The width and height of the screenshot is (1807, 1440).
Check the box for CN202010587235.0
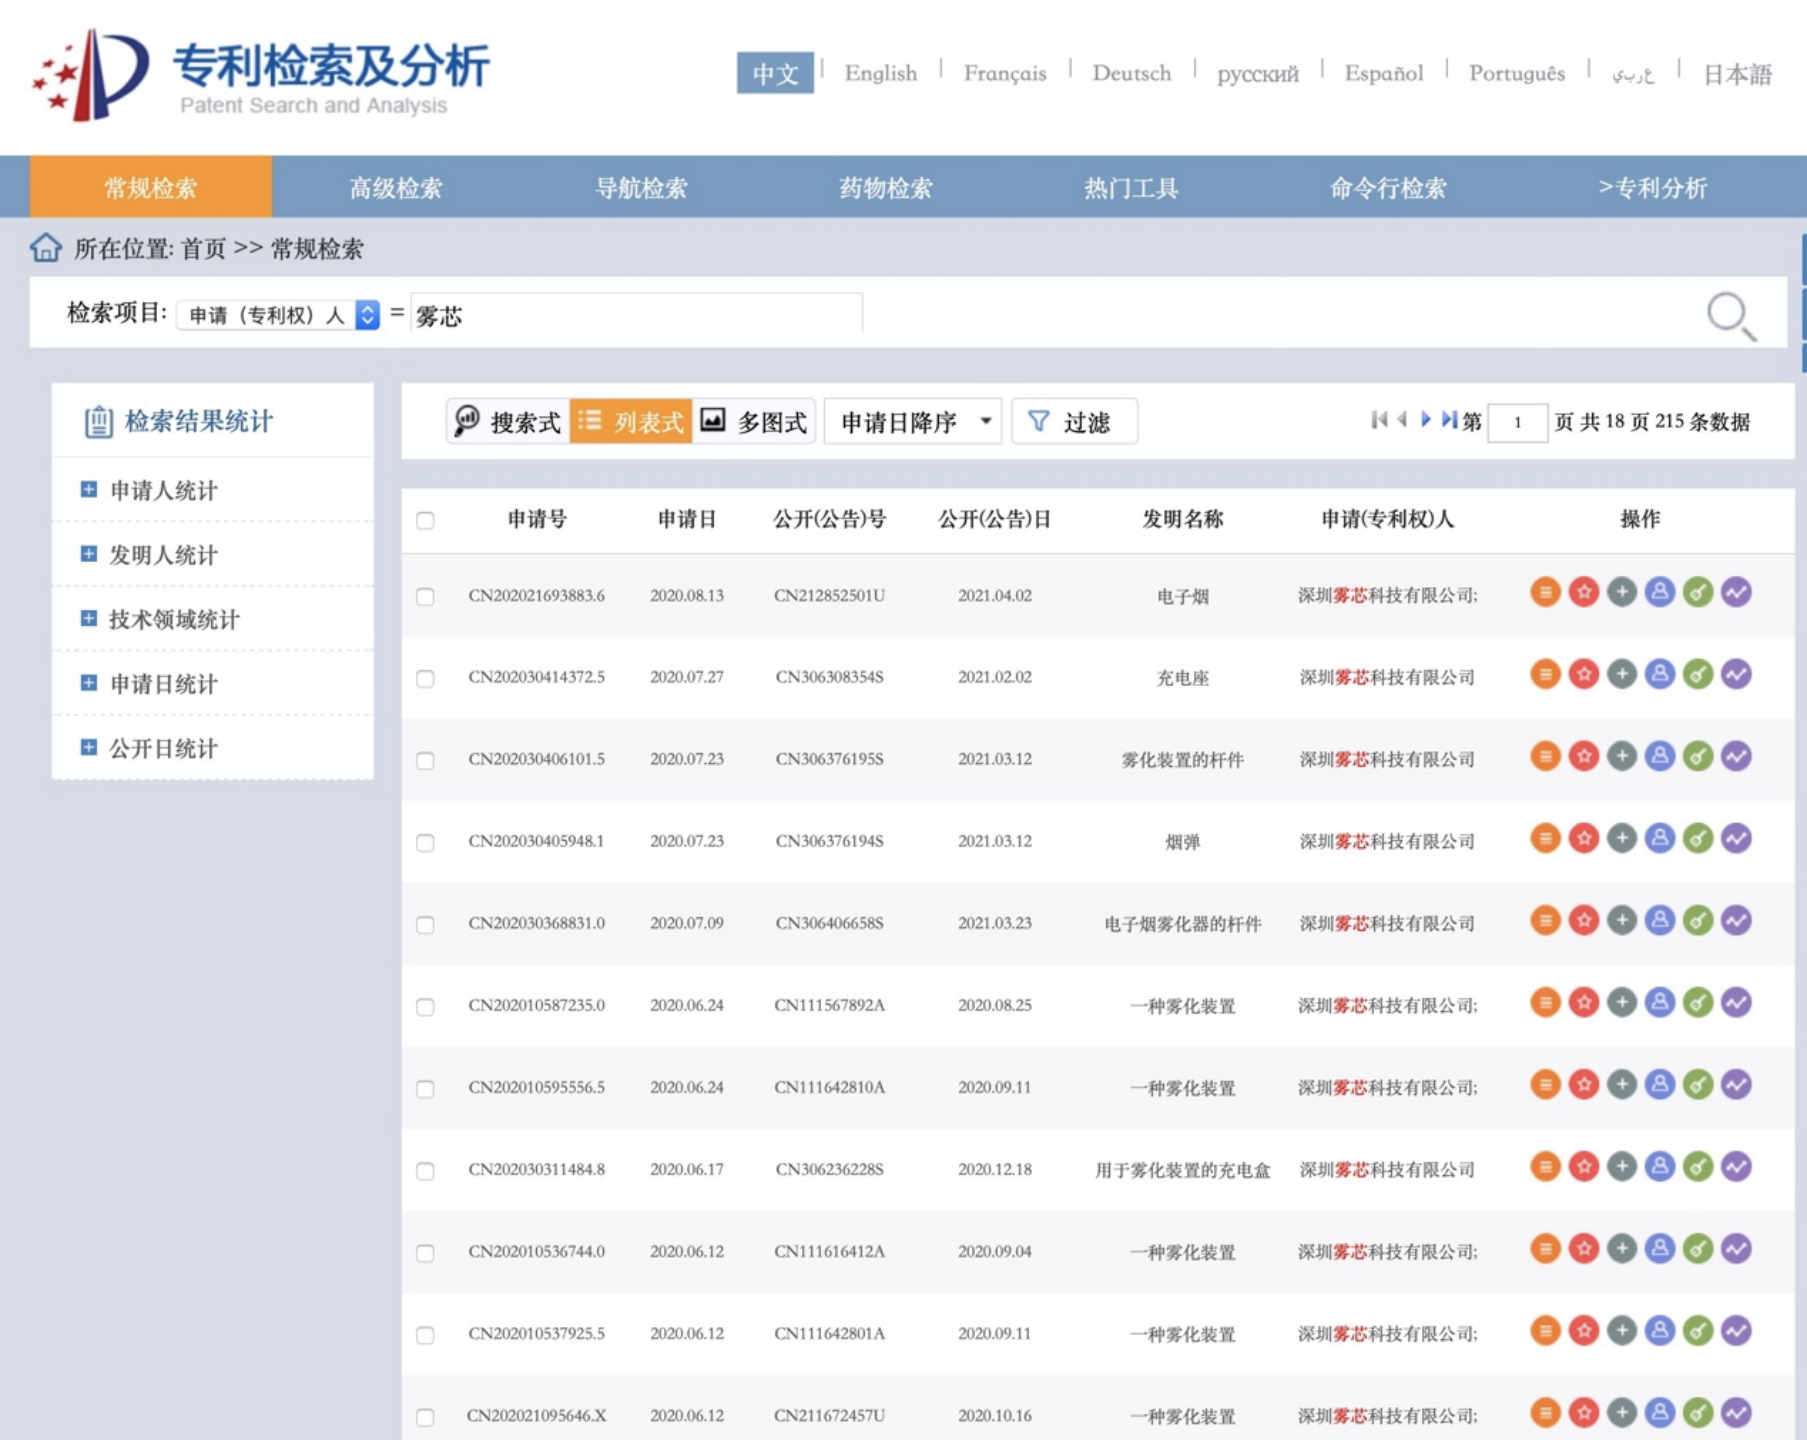click(x=425, y=1006)
